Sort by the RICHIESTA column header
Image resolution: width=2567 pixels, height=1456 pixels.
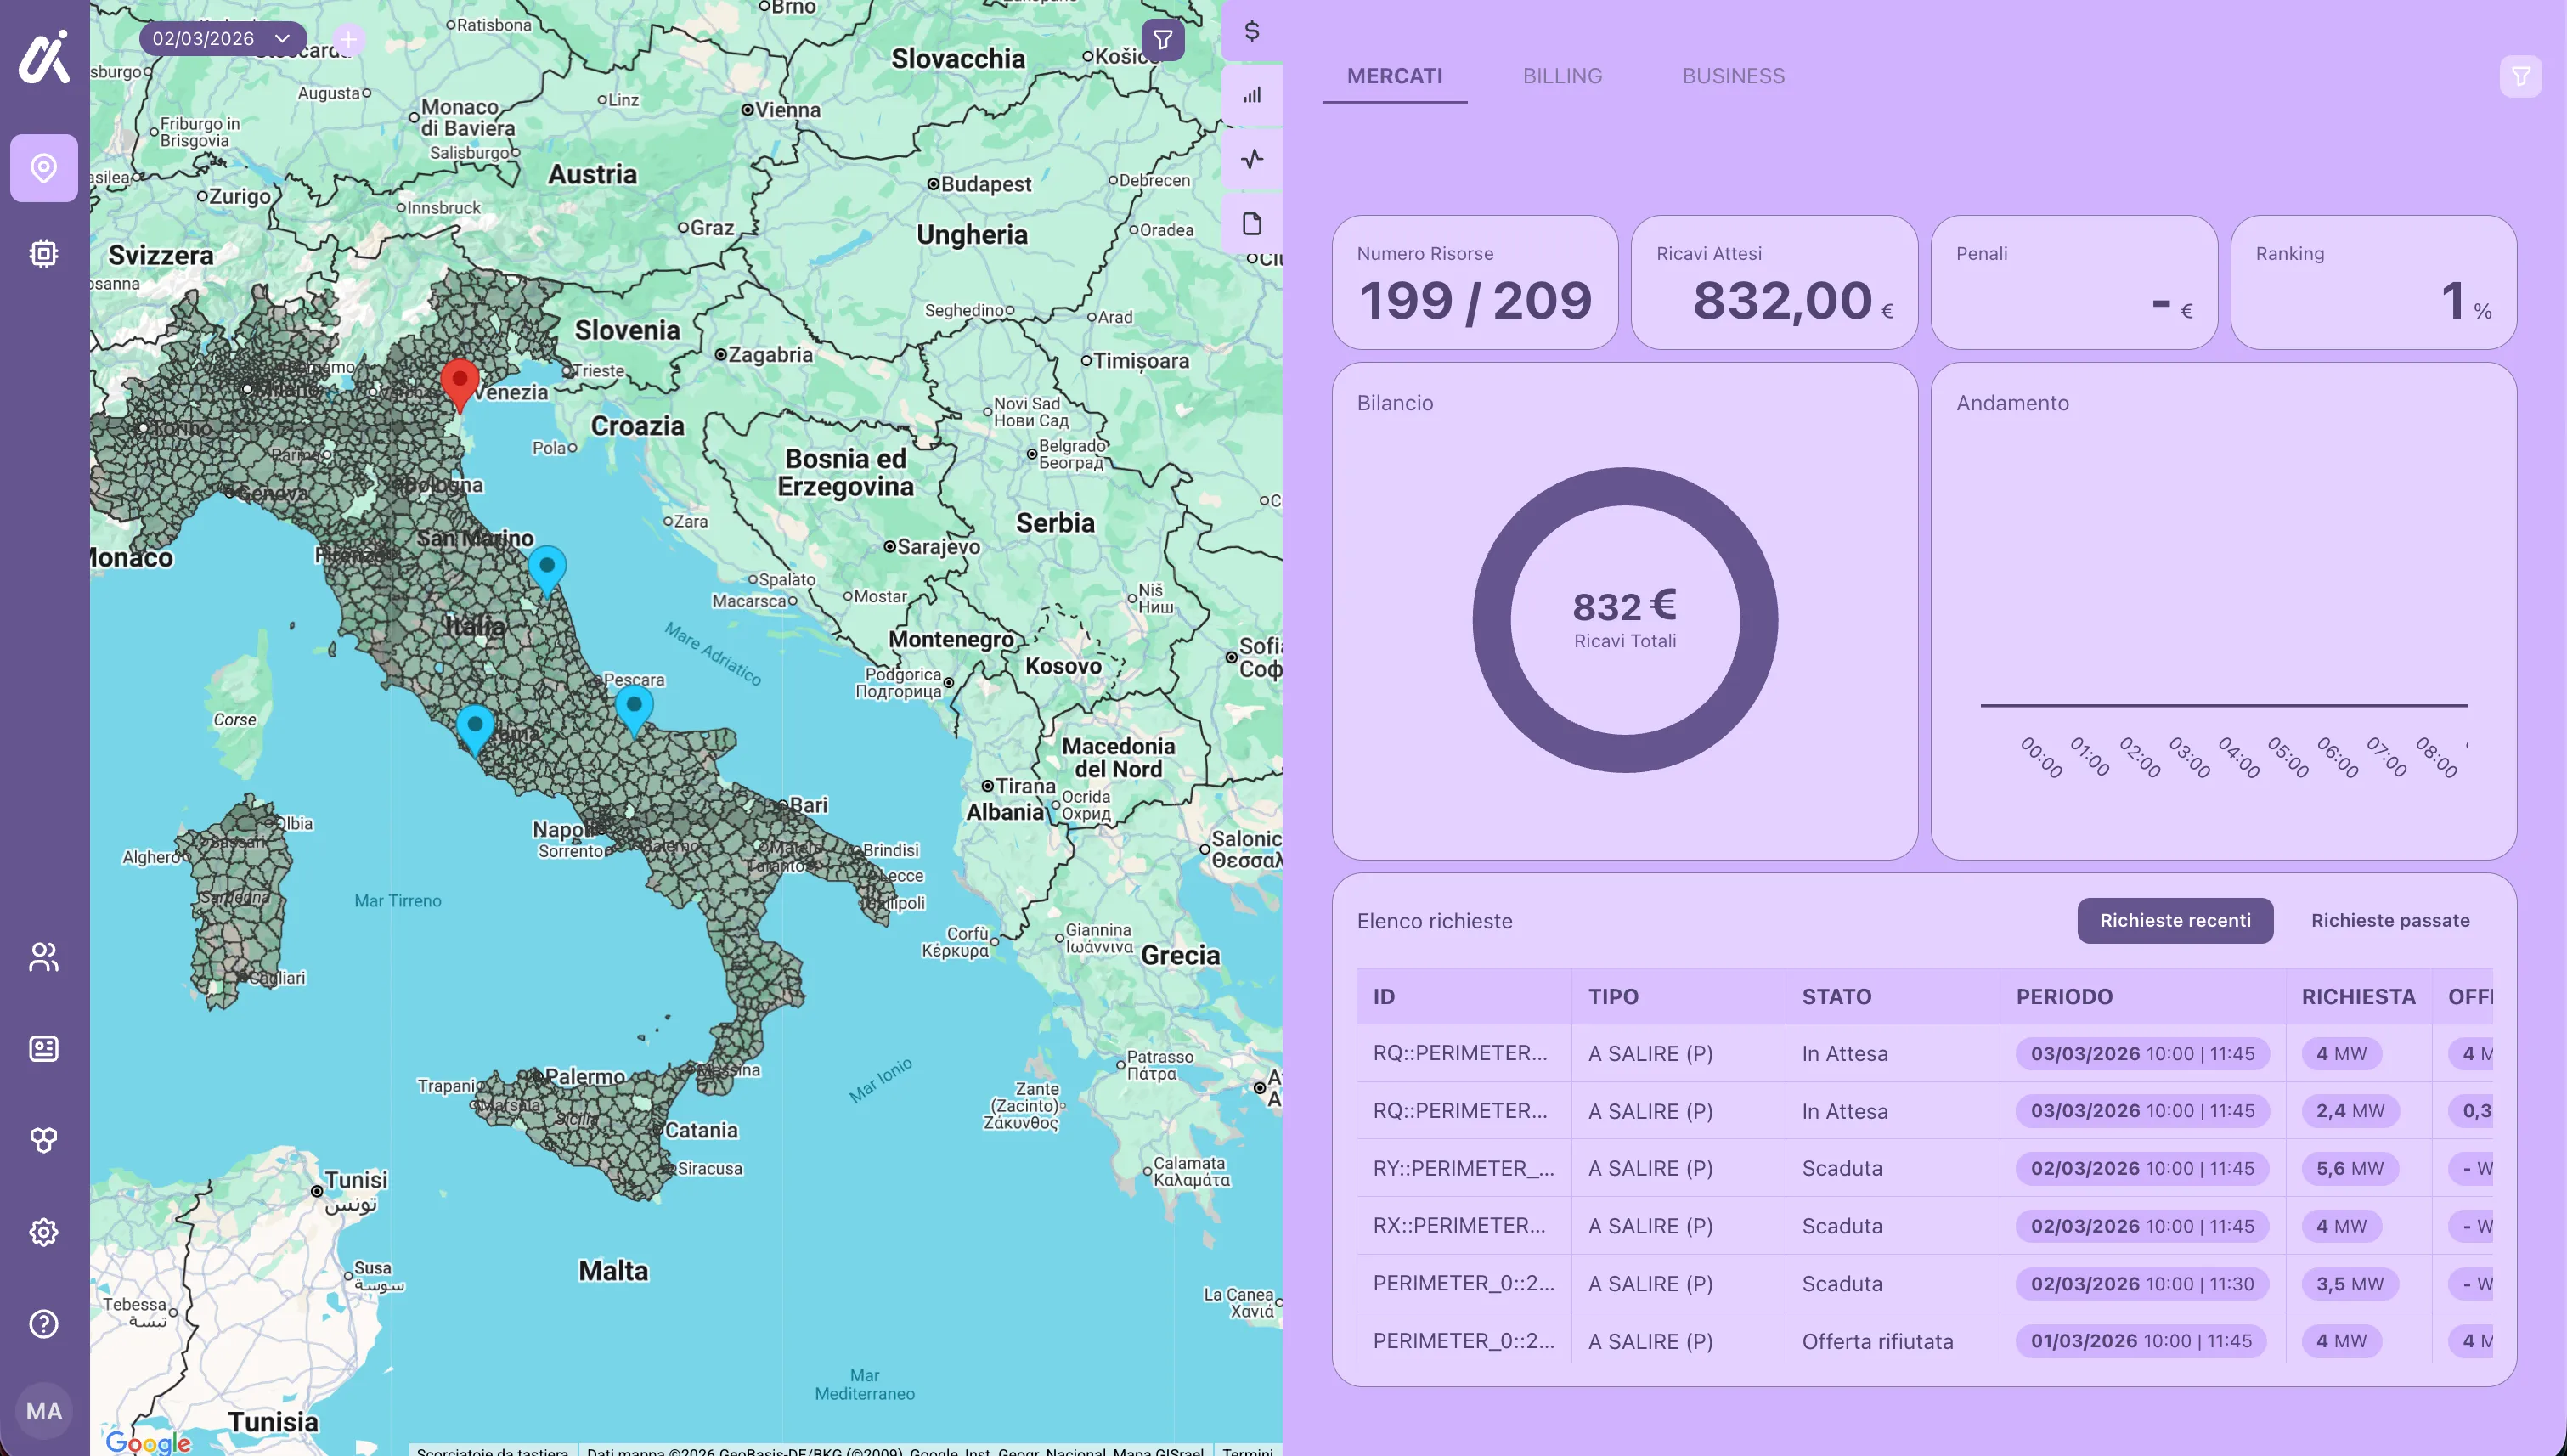coord(2358,996)
